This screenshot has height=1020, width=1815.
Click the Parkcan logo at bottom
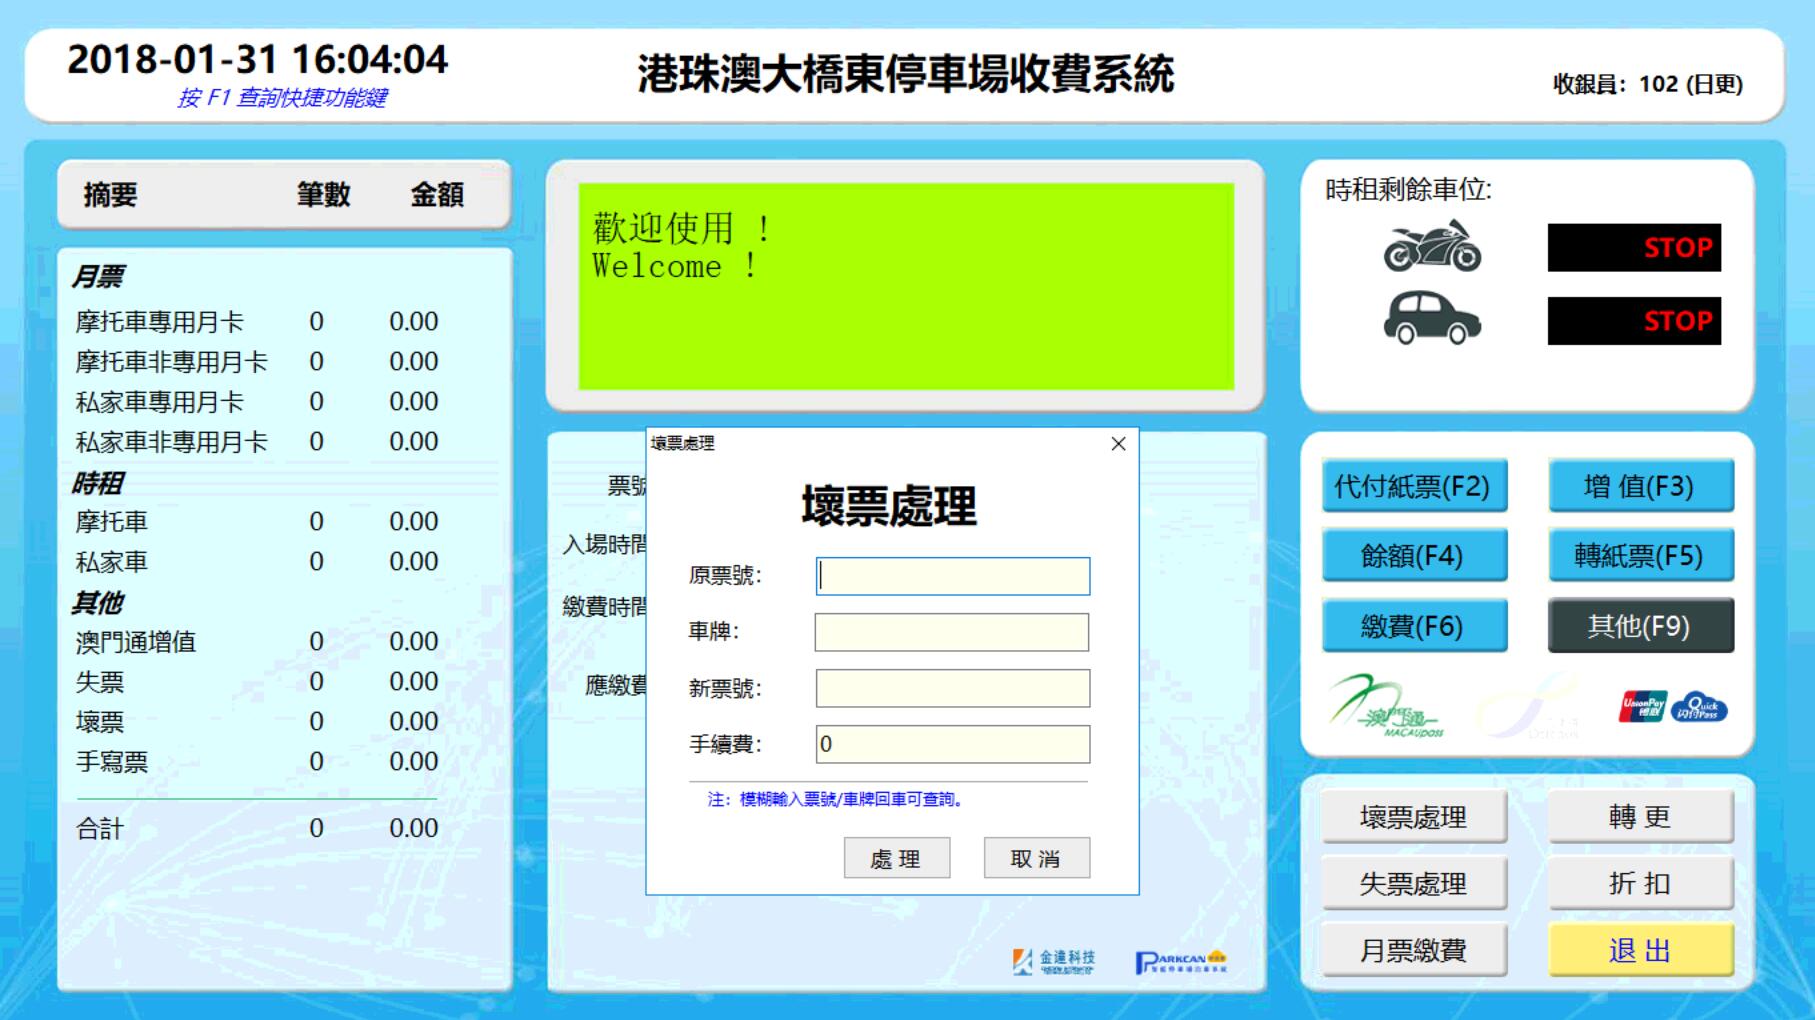click(1181, 962)
